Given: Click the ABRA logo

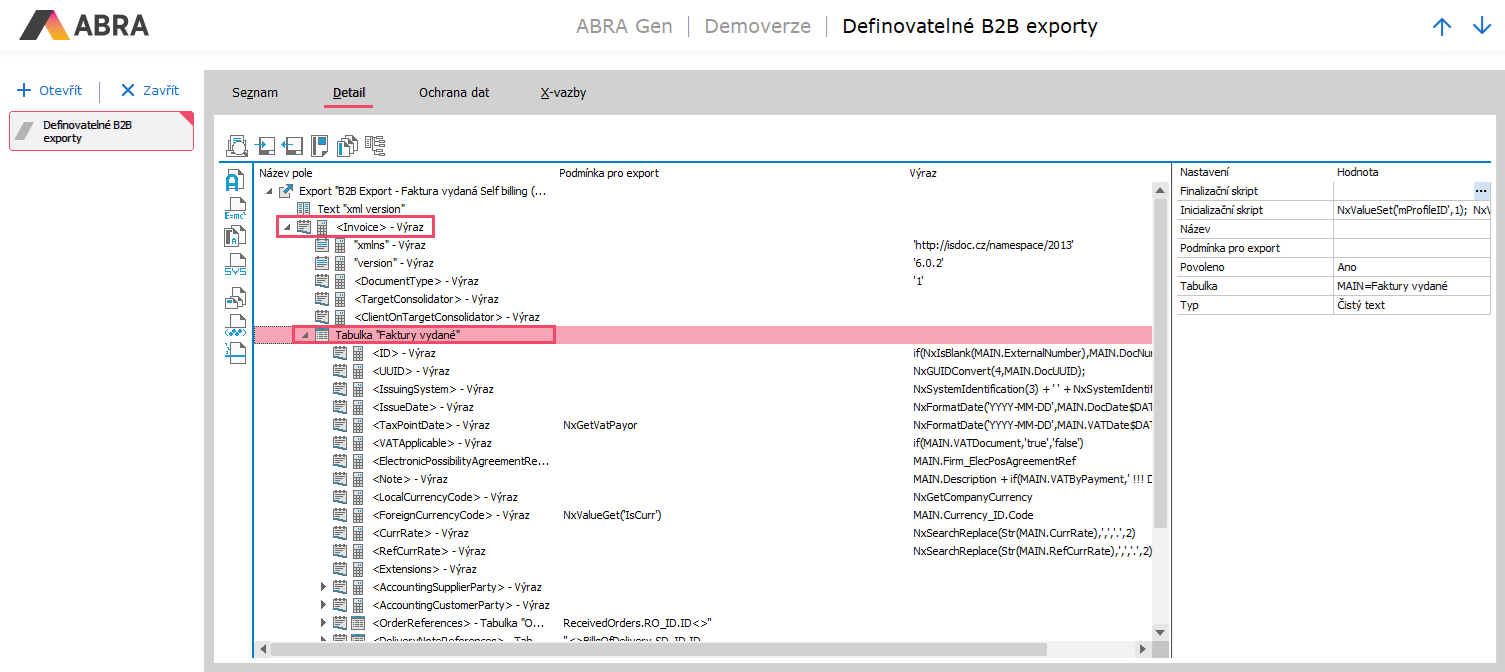Looking at the screenshot, I should coord(85,25).
